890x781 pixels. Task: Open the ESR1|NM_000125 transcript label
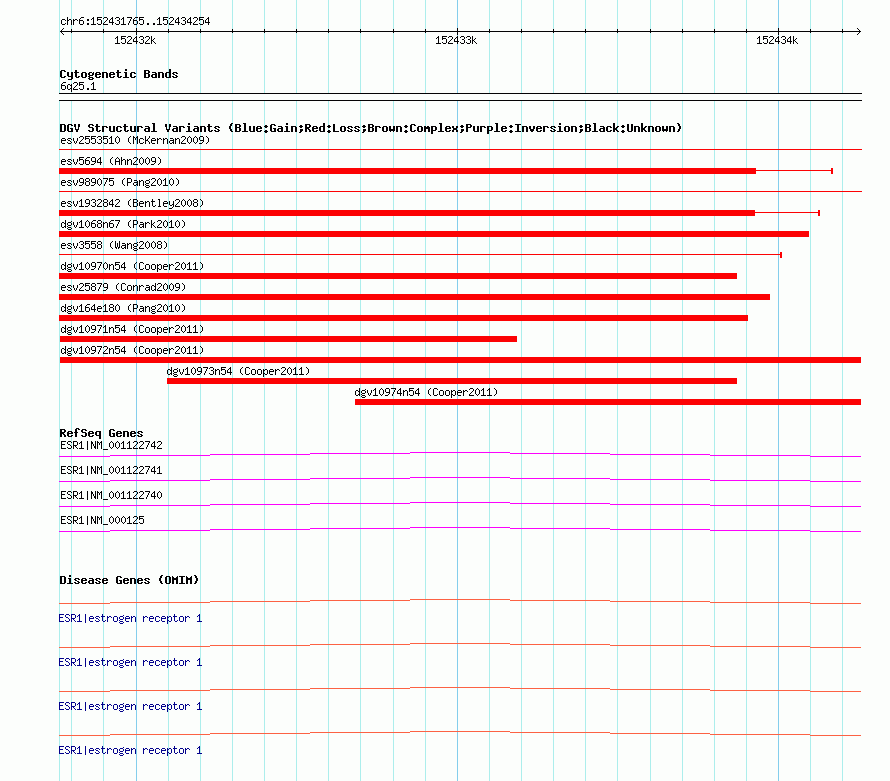102,520
